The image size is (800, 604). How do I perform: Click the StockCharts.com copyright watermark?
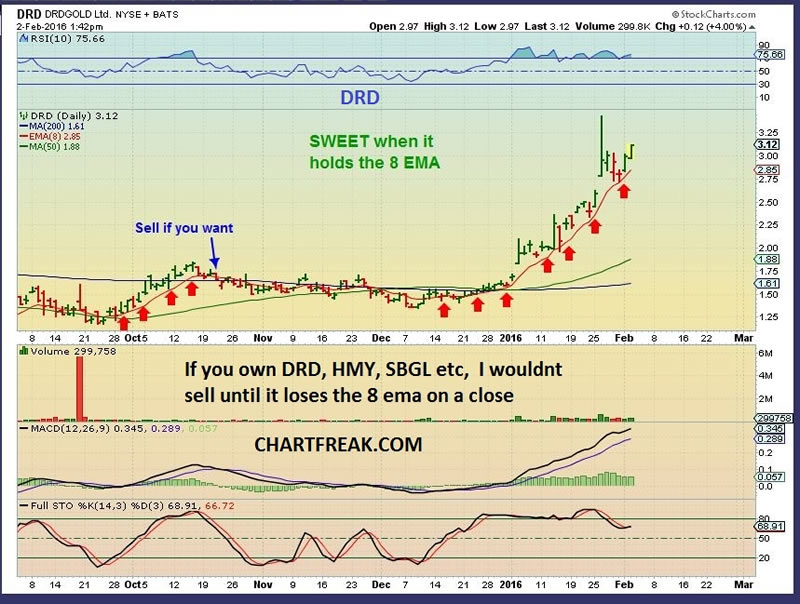tap(713, 14)
